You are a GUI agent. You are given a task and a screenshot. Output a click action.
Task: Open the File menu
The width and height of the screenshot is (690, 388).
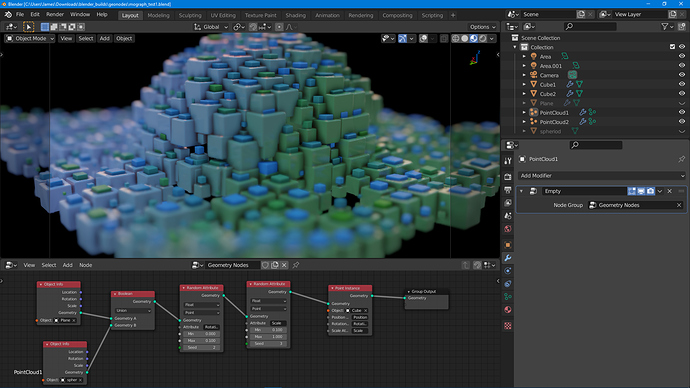click(20, 15)
